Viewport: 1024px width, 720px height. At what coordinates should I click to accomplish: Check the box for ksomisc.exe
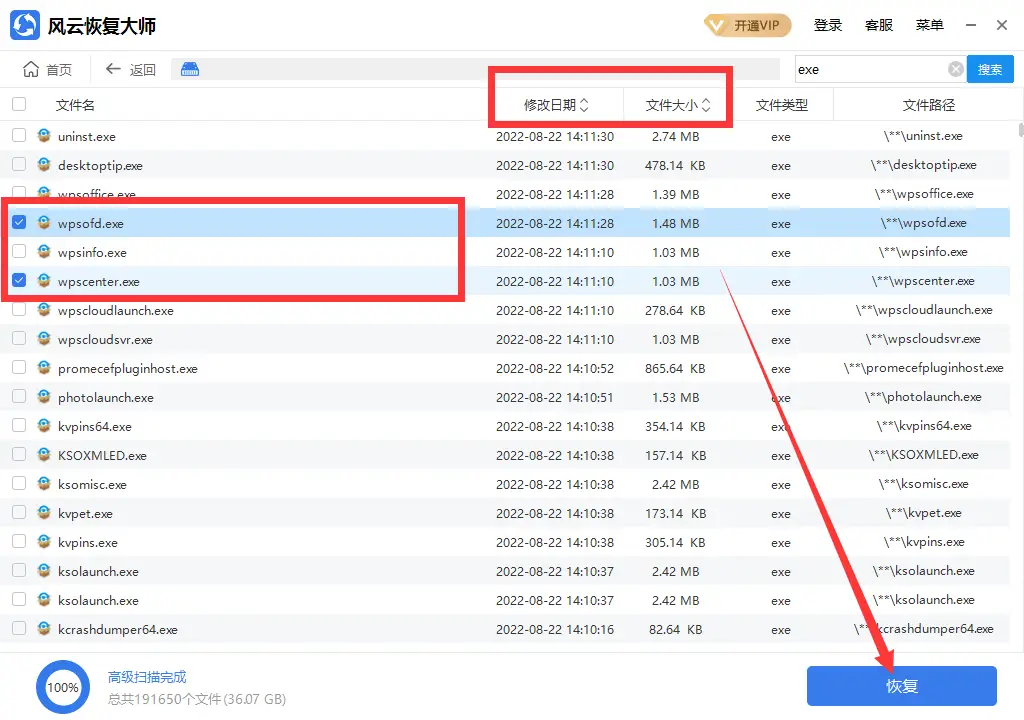(19, 483)
